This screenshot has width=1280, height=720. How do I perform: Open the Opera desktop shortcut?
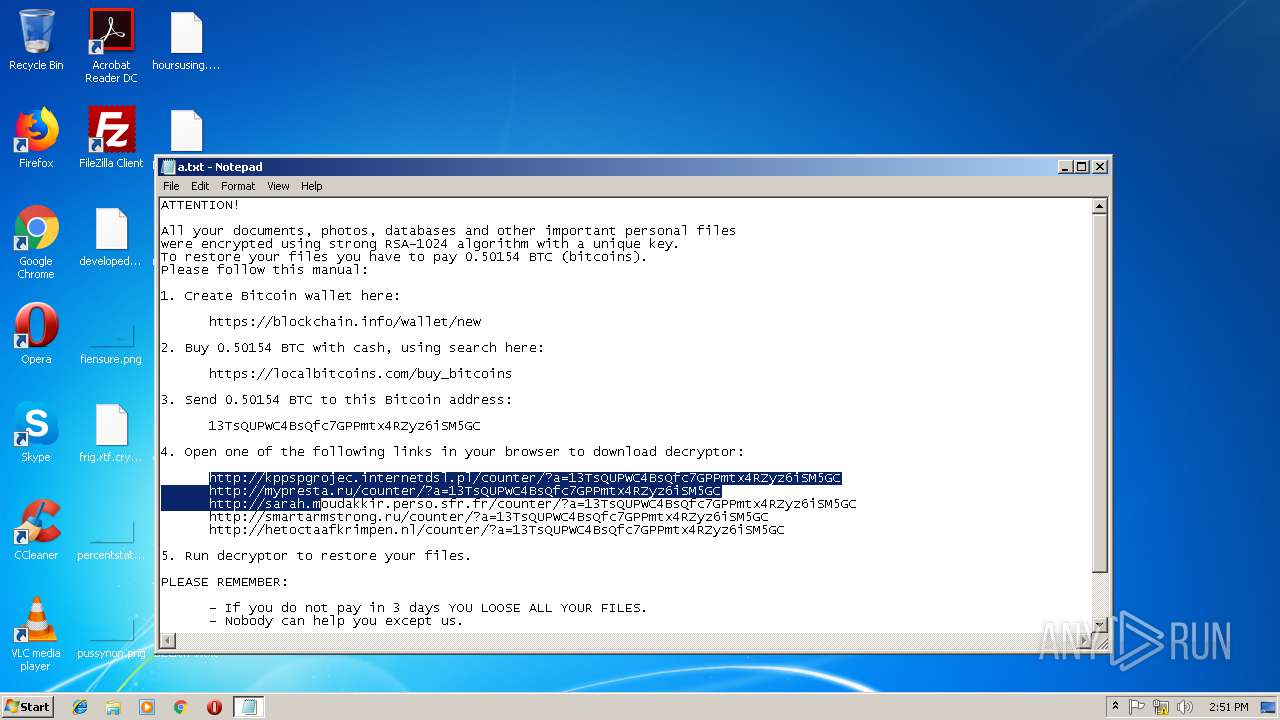point(36,334)
